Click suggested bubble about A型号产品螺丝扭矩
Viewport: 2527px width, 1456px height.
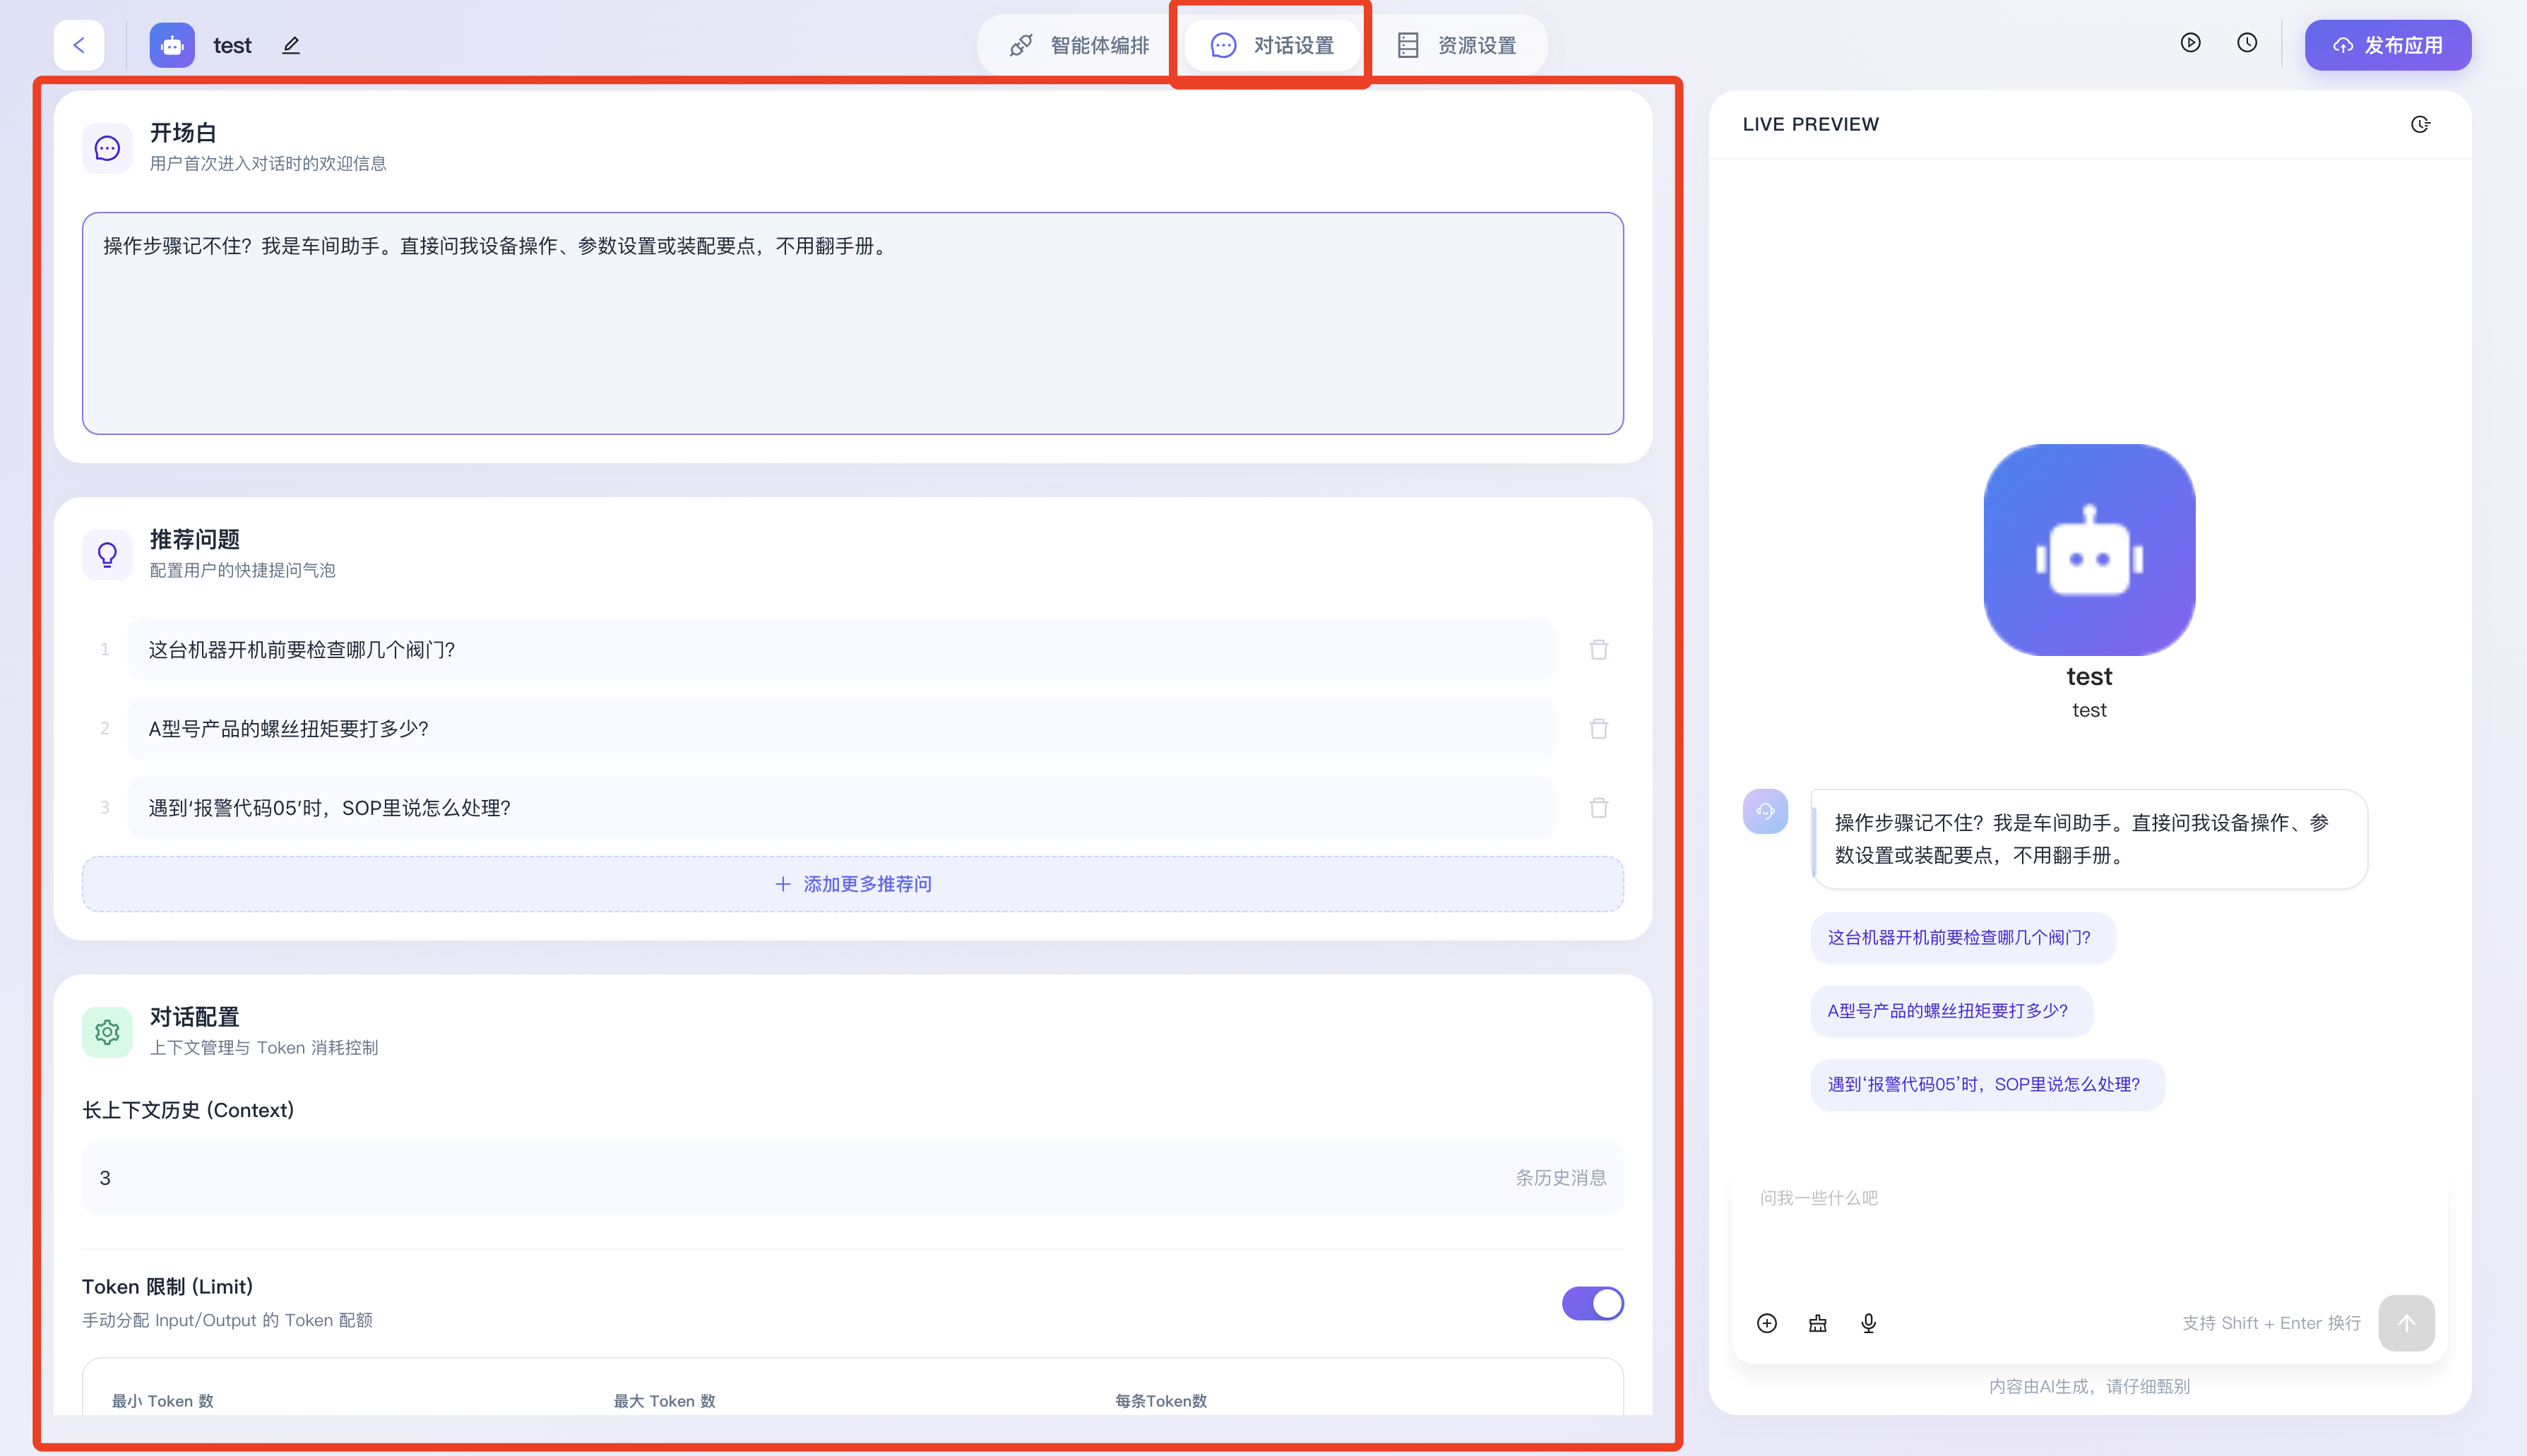1947,1011
